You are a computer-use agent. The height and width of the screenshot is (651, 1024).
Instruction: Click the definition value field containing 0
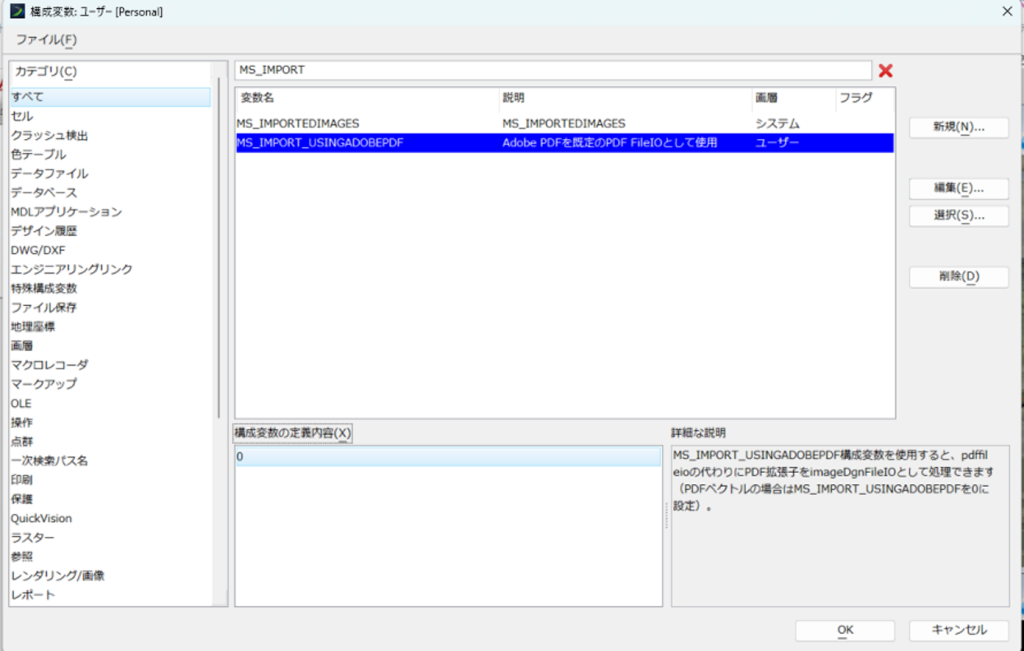[448, 456]
